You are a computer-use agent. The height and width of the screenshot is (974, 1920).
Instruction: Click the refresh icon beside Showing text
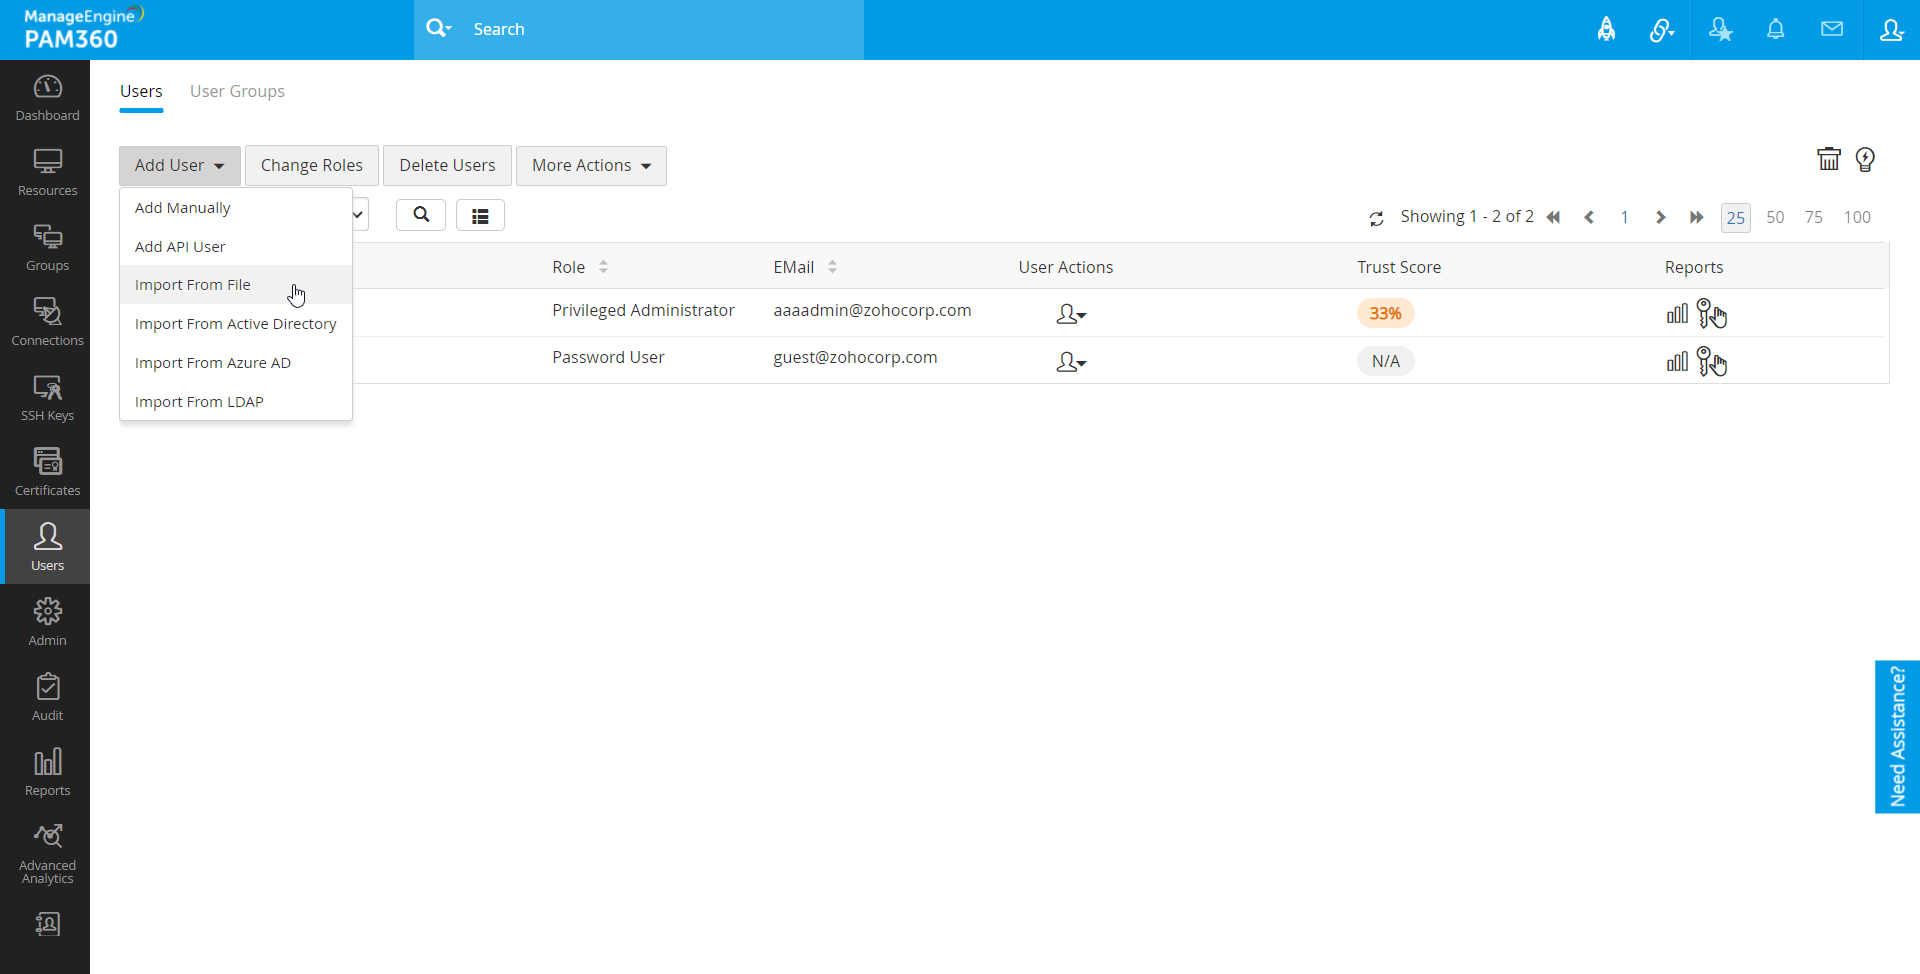click(1376, 218)
